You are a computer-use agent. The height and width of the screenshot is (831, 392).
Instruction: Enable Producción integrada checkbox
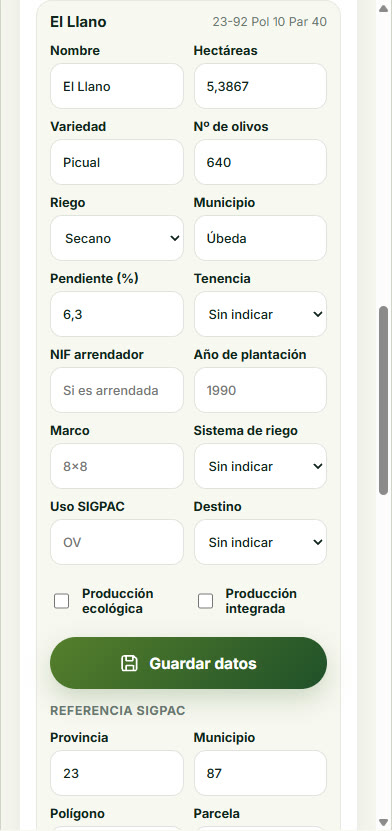[x=206, y=601]
